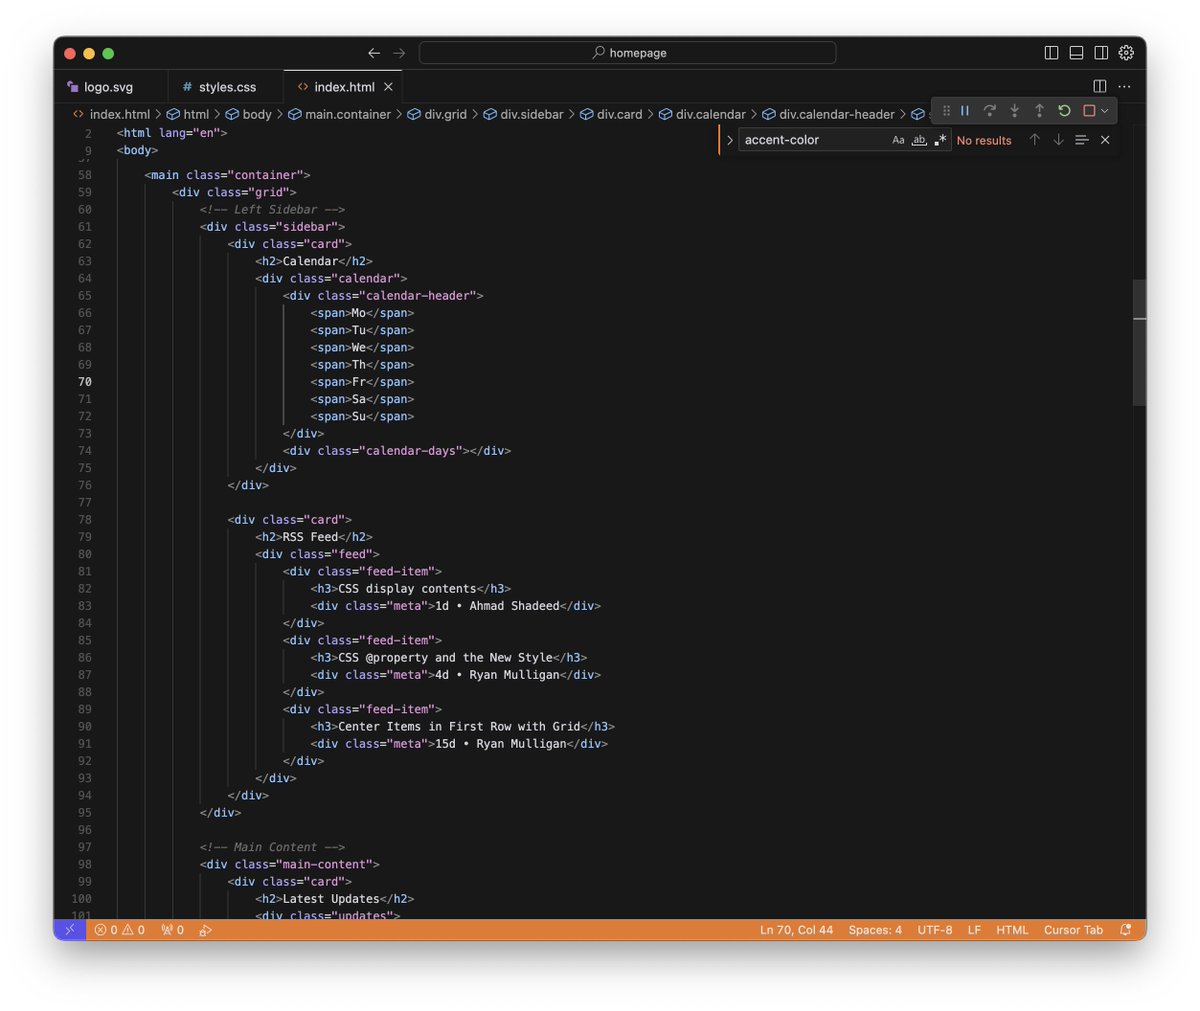Toggle the bottom panel layout icon

point(1077,53)
